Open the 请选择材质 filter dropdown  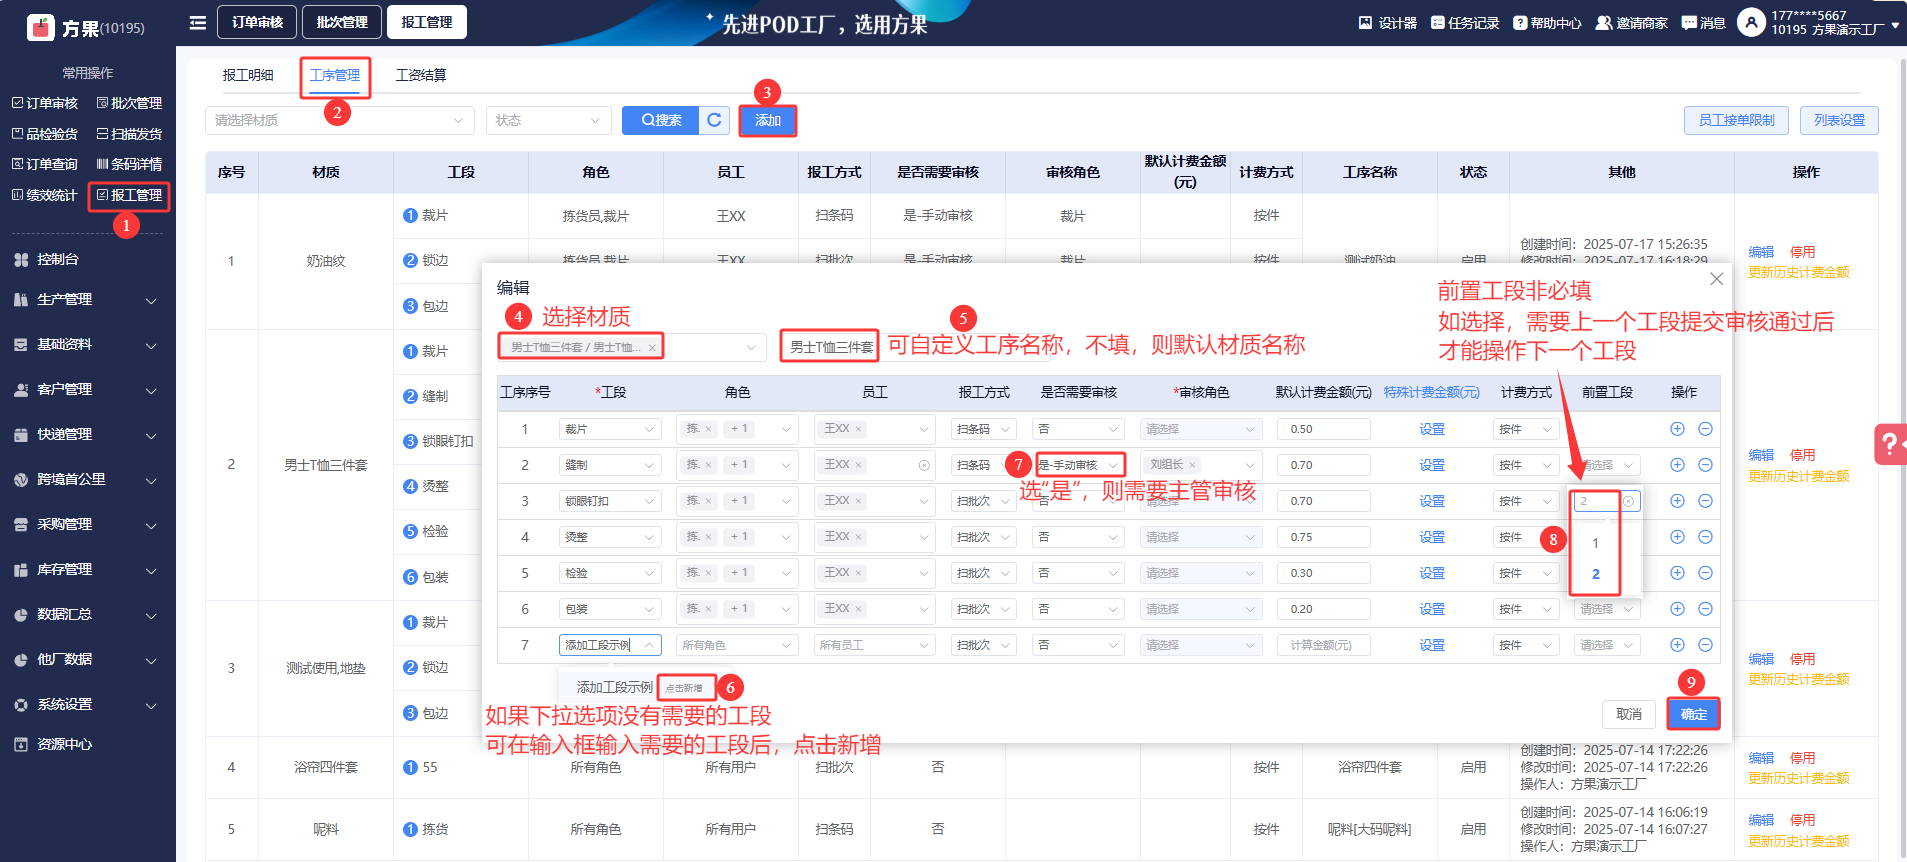tap(339, 120)
